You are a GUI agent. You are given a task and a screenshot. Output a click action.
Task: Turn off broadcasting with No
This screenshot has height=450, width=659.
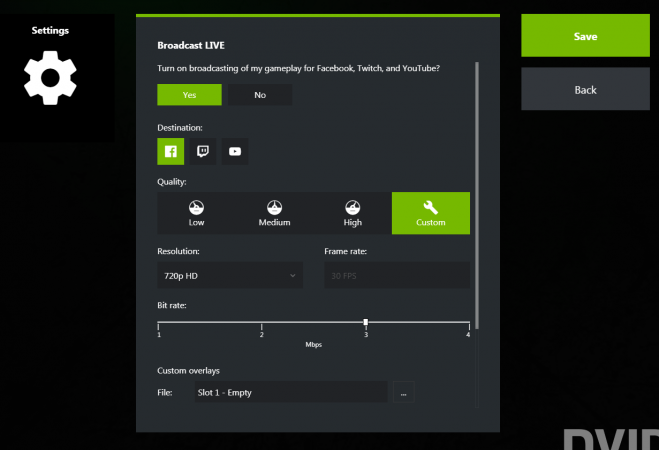(x=260, y=95)
